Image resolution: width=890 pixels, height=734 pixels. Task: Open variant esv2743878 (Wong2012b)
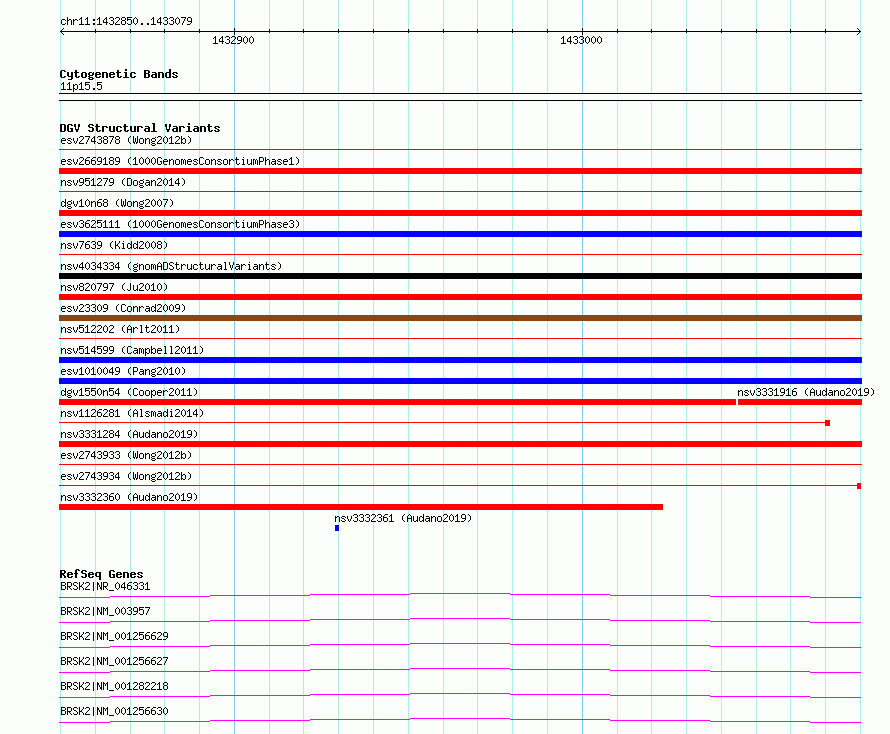coord(126,140)
